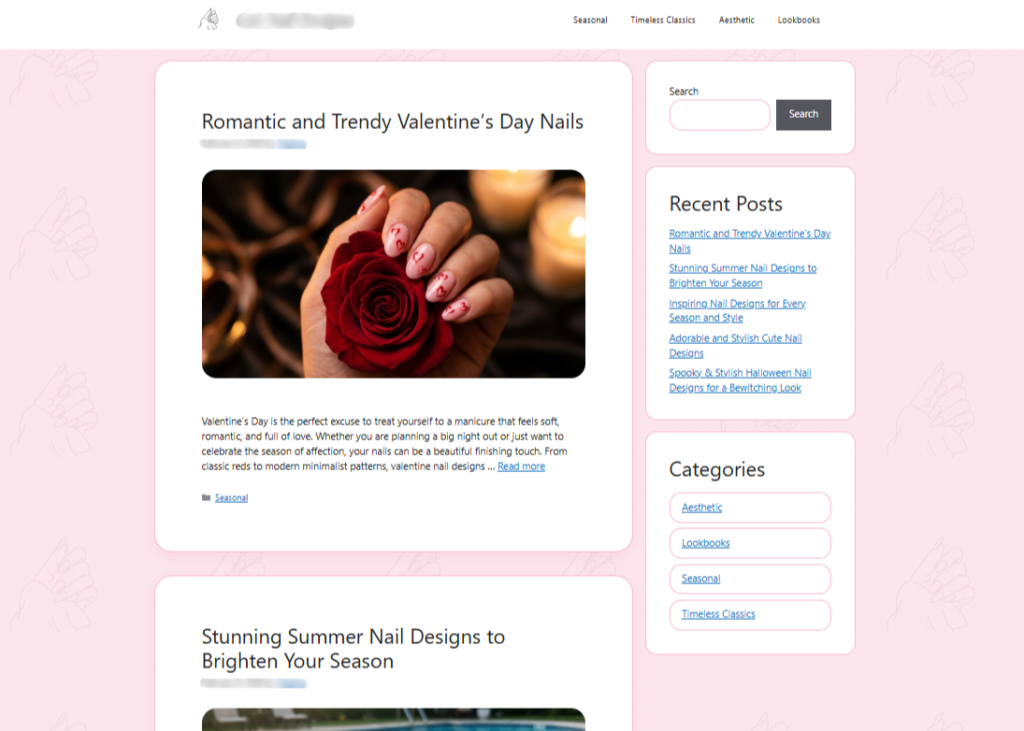Click the Search text input field
The width and height of the screenshot is (1024, 731).
pyautogui.click(x=720, y=115)
